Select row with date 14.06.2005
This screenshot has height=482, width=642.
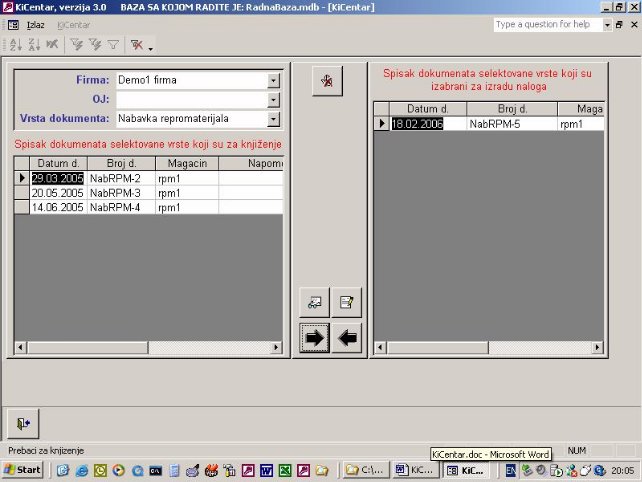tap(57, 207)
